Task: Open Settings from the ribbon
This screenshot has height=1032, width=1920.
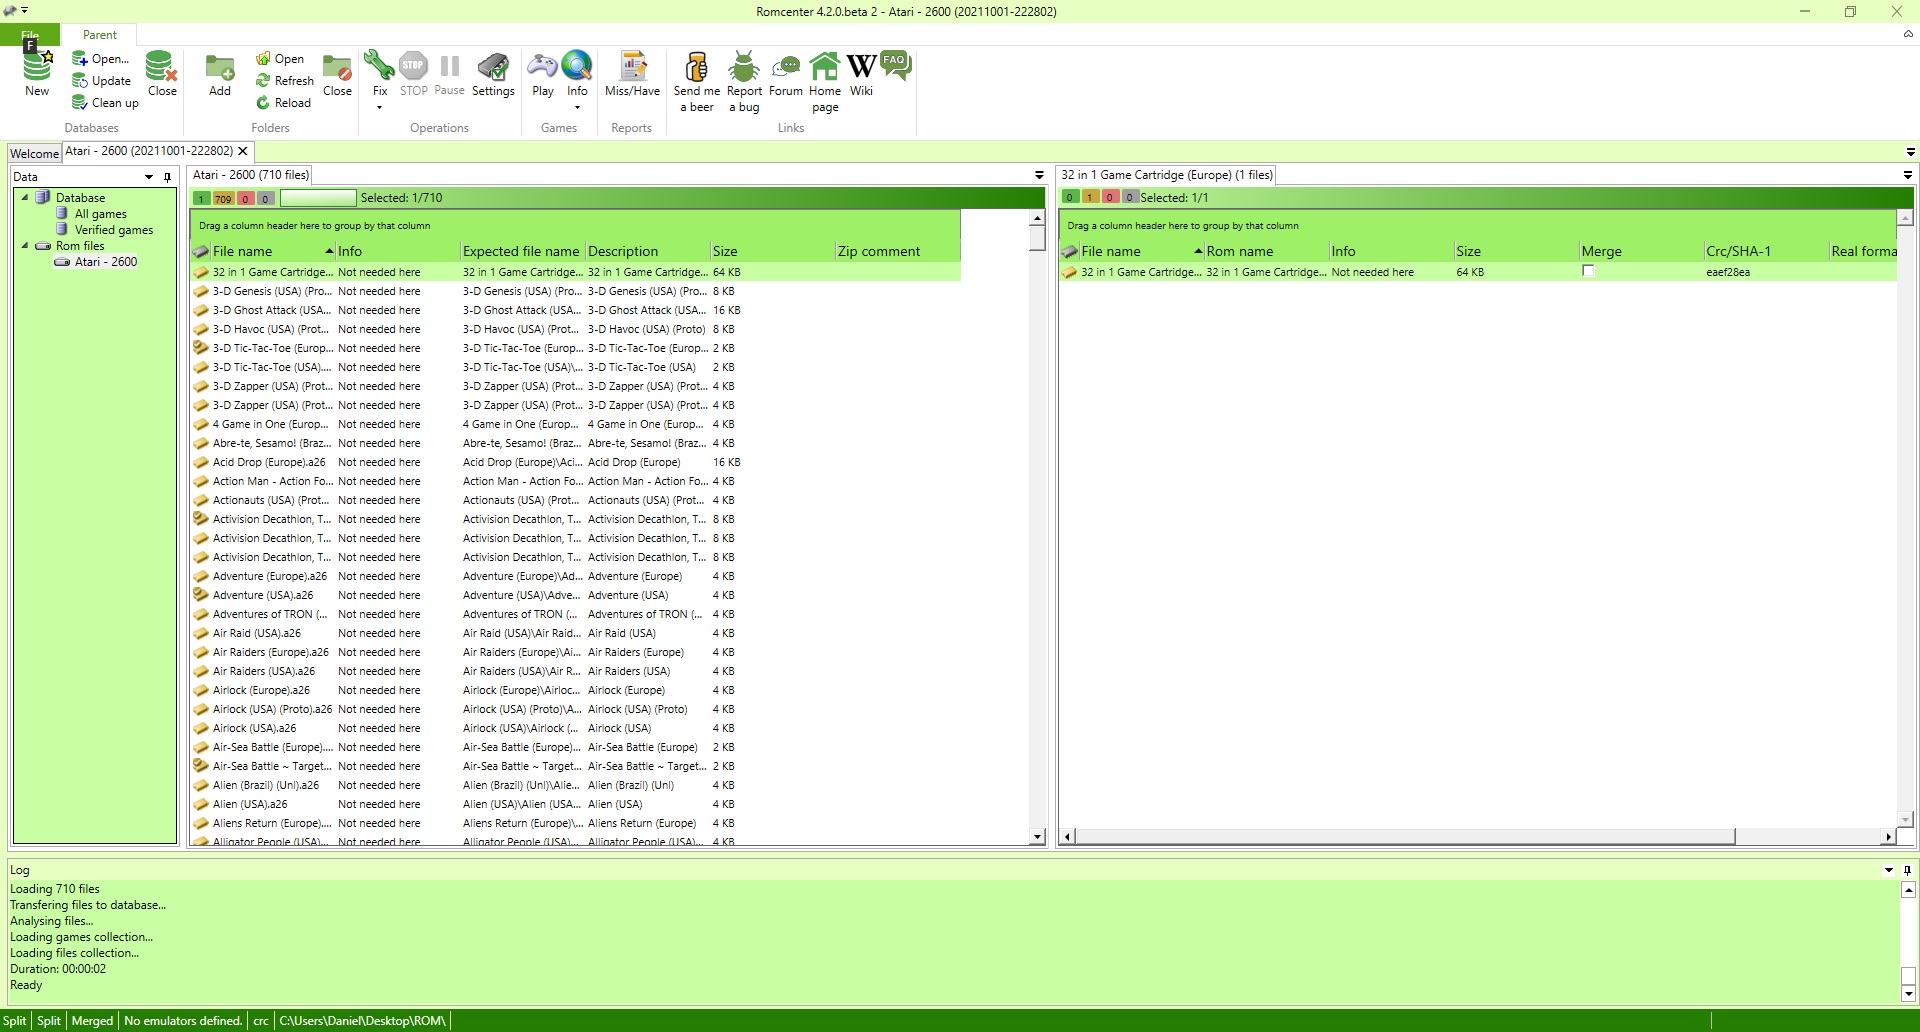Action: click(x=493, y=73)
